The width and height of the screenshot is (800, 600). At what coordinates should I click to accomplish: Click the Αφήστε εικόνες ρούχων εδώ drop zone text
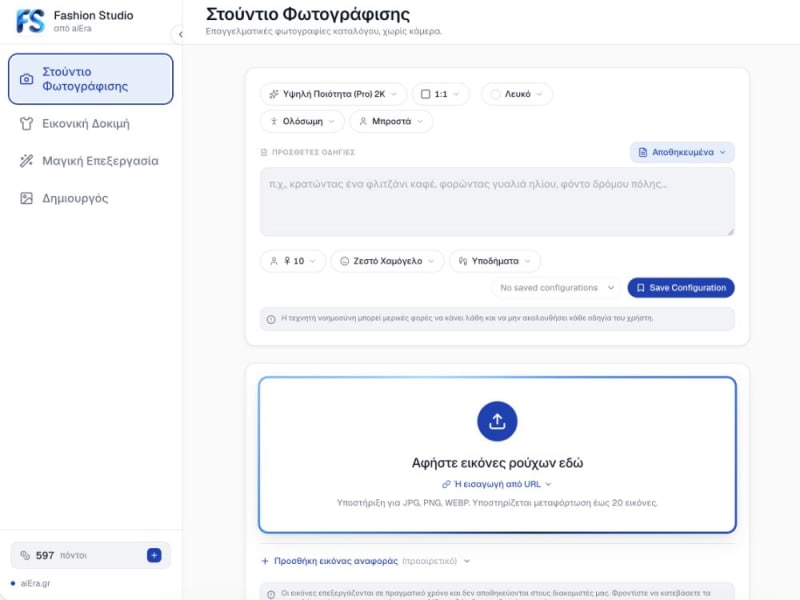[x=497, y=463]
